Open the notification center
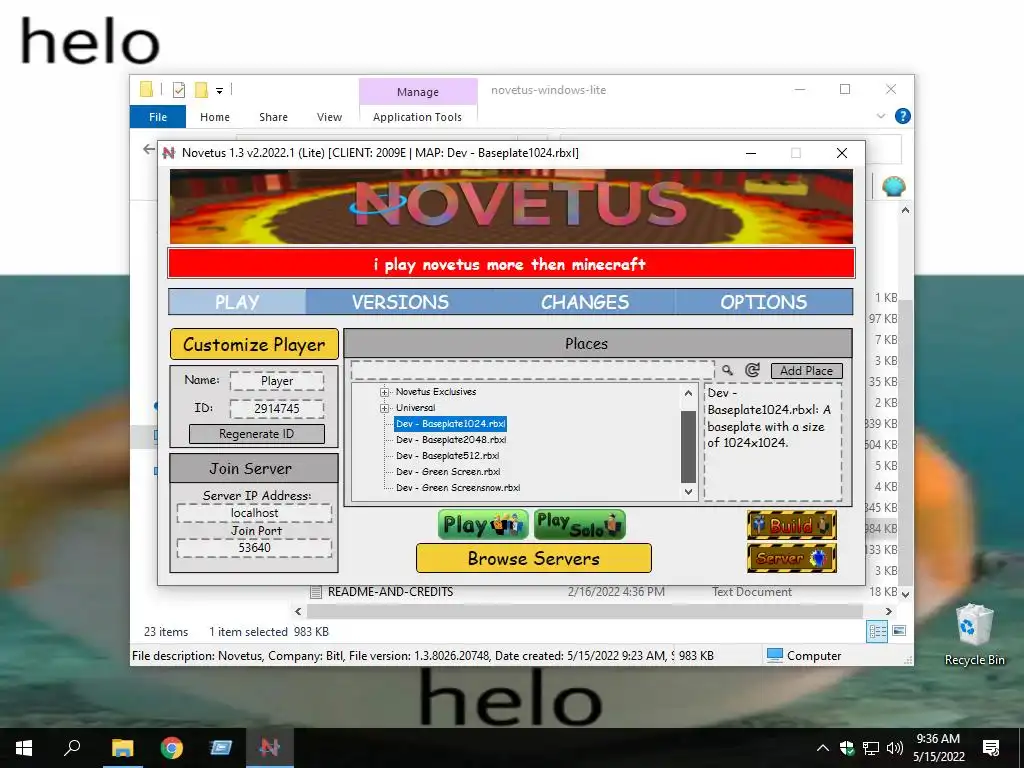 click(991, 748)
